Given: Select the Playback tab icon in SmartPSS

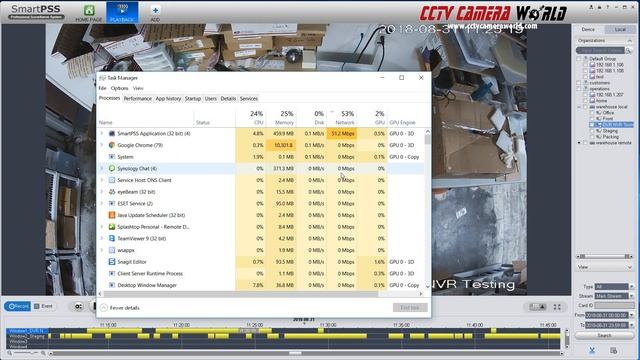Looking at the screenshot, I should click(122, 10).
